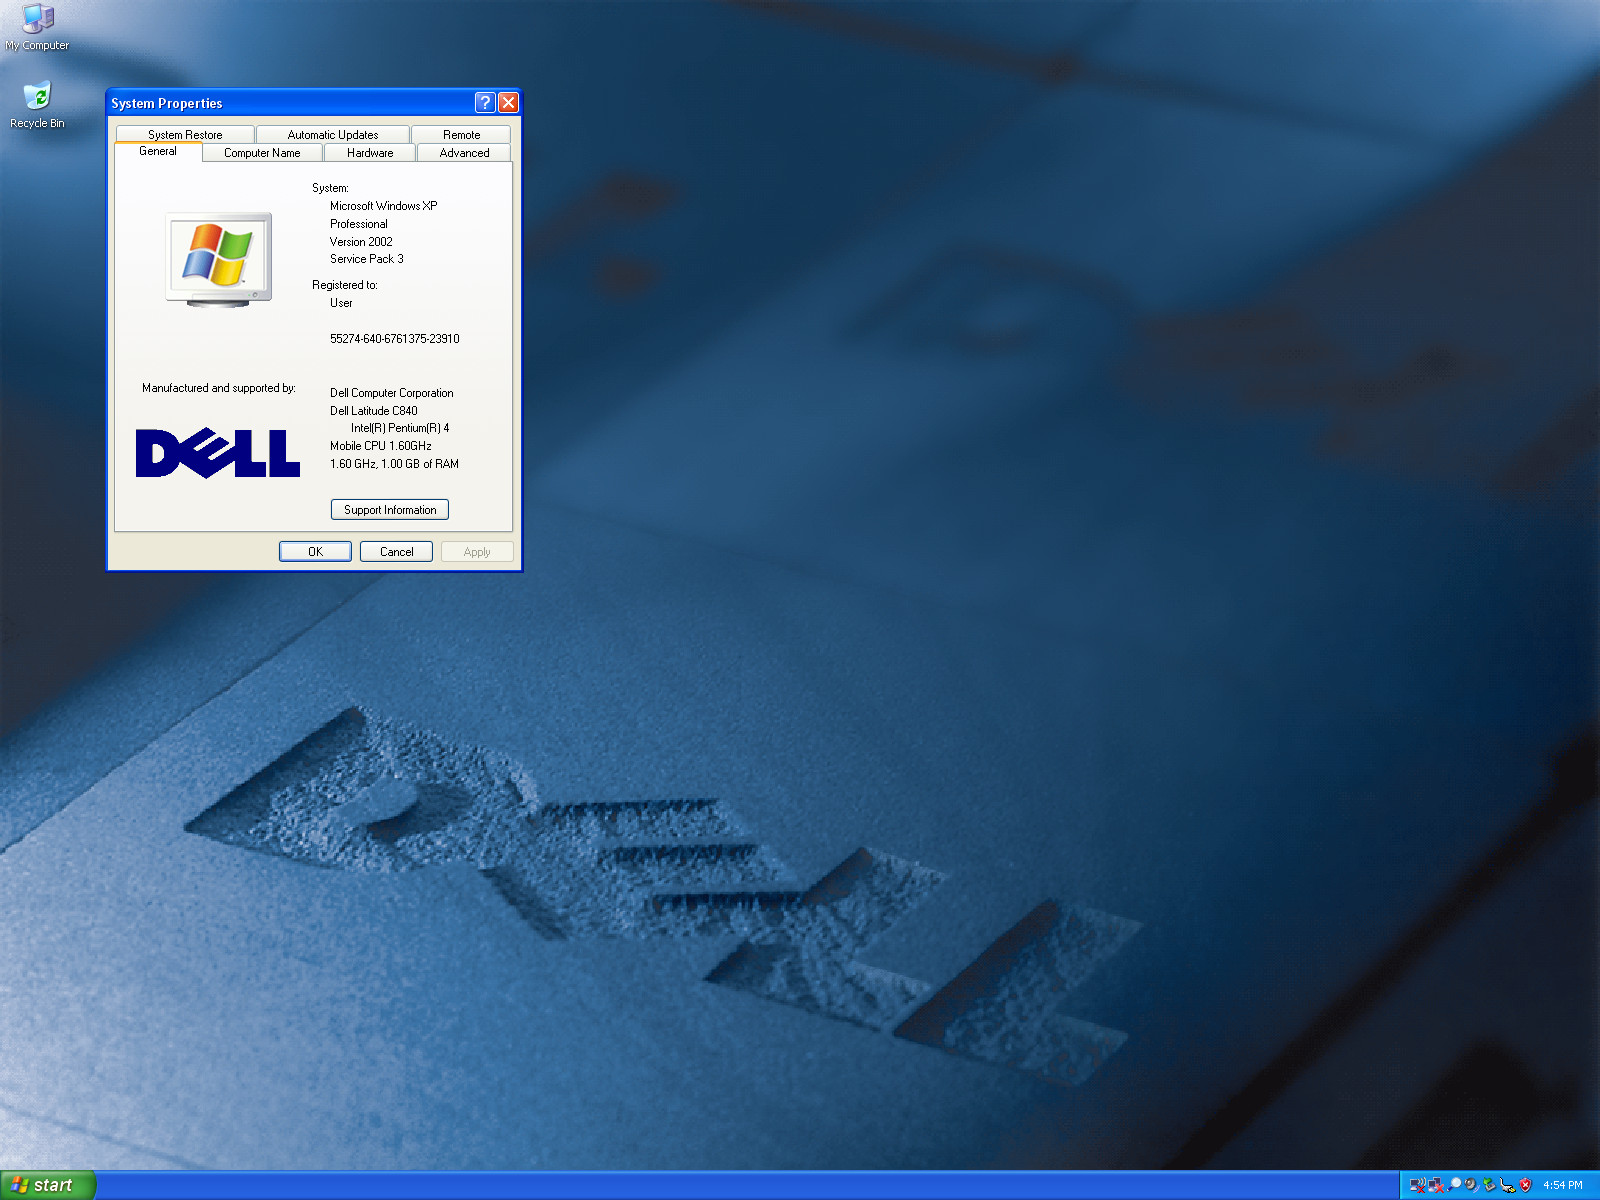This screenshot has width=1600, height=1200.
Task: Click the magnifying glass tray icon
Action: coord(1454,1185)
